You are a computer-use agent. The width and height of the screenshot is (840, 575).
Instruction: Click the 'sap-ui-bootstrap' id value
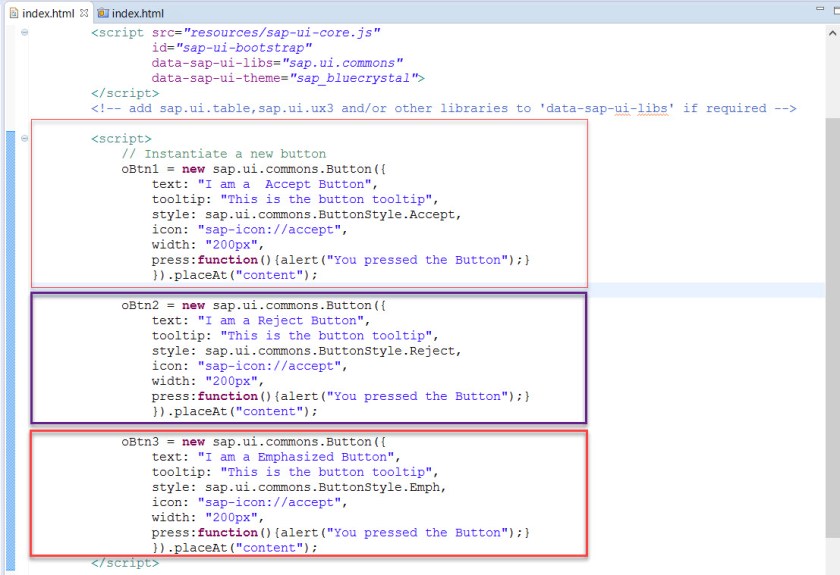click(x=244, y=48)
